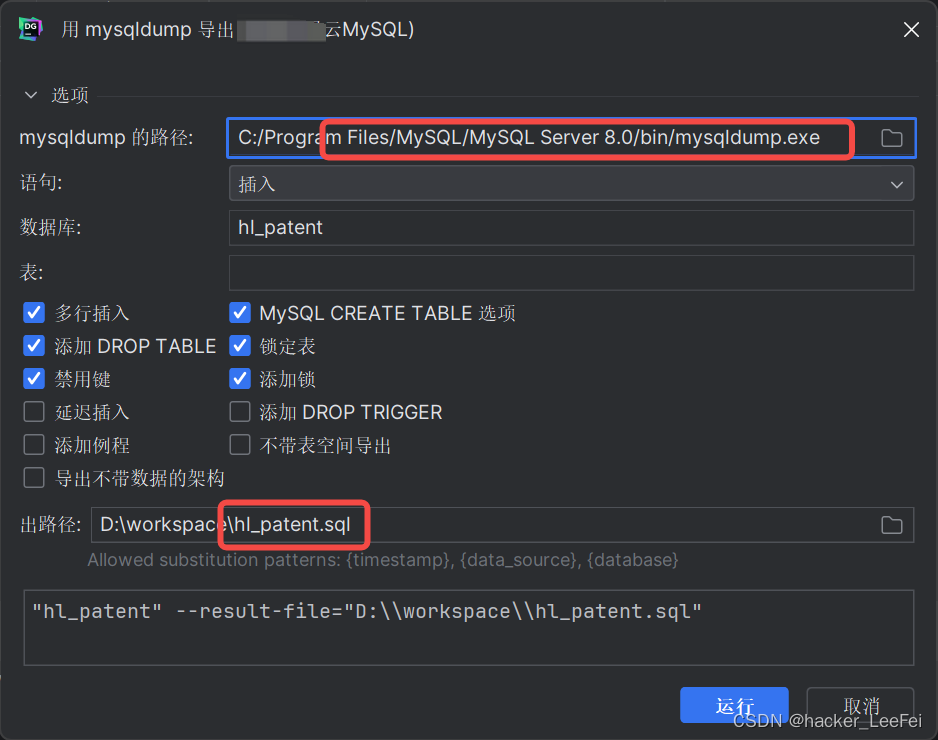Collapse the 选项 section
Screen dimensions: 938x740
pos(30,94)
